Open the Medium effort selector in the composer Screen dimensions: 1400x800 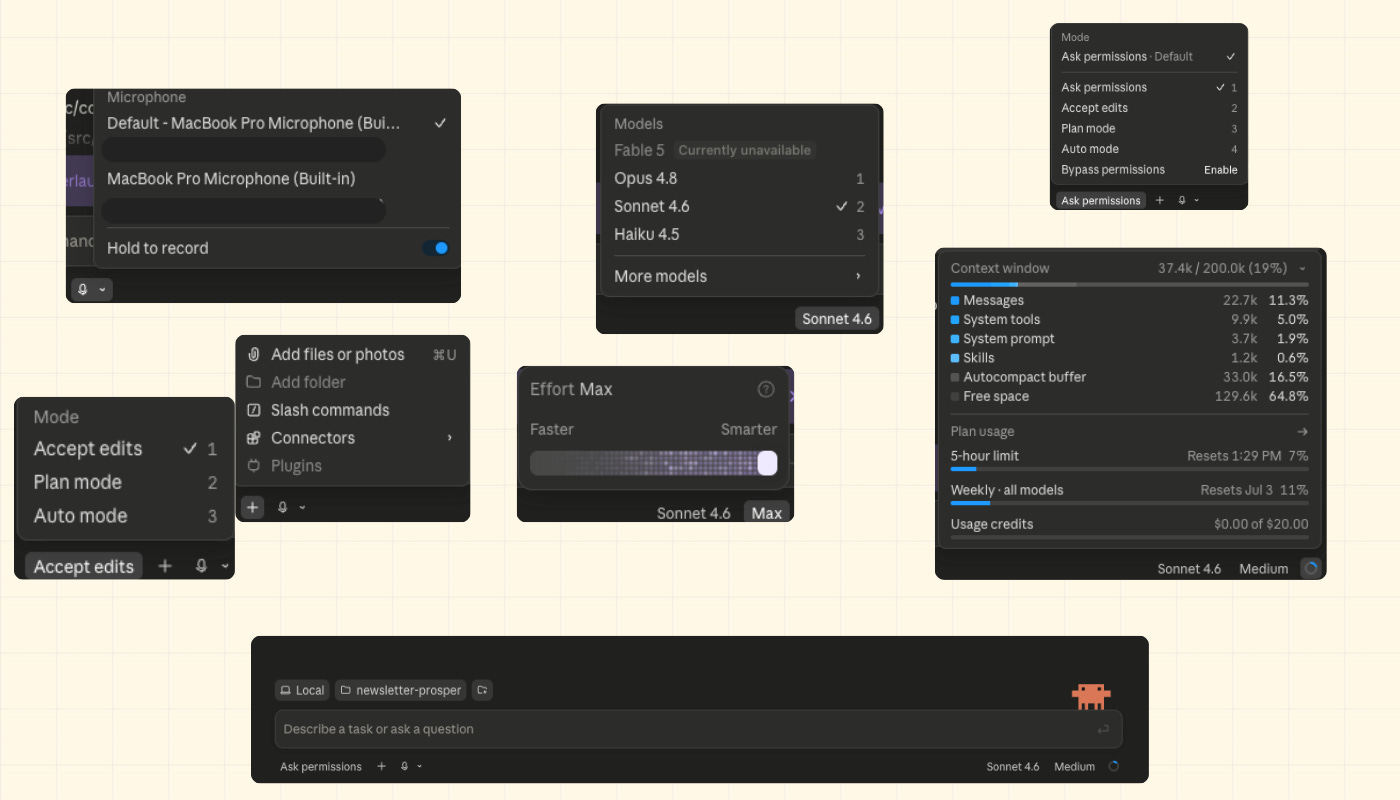click(1074, 767)
